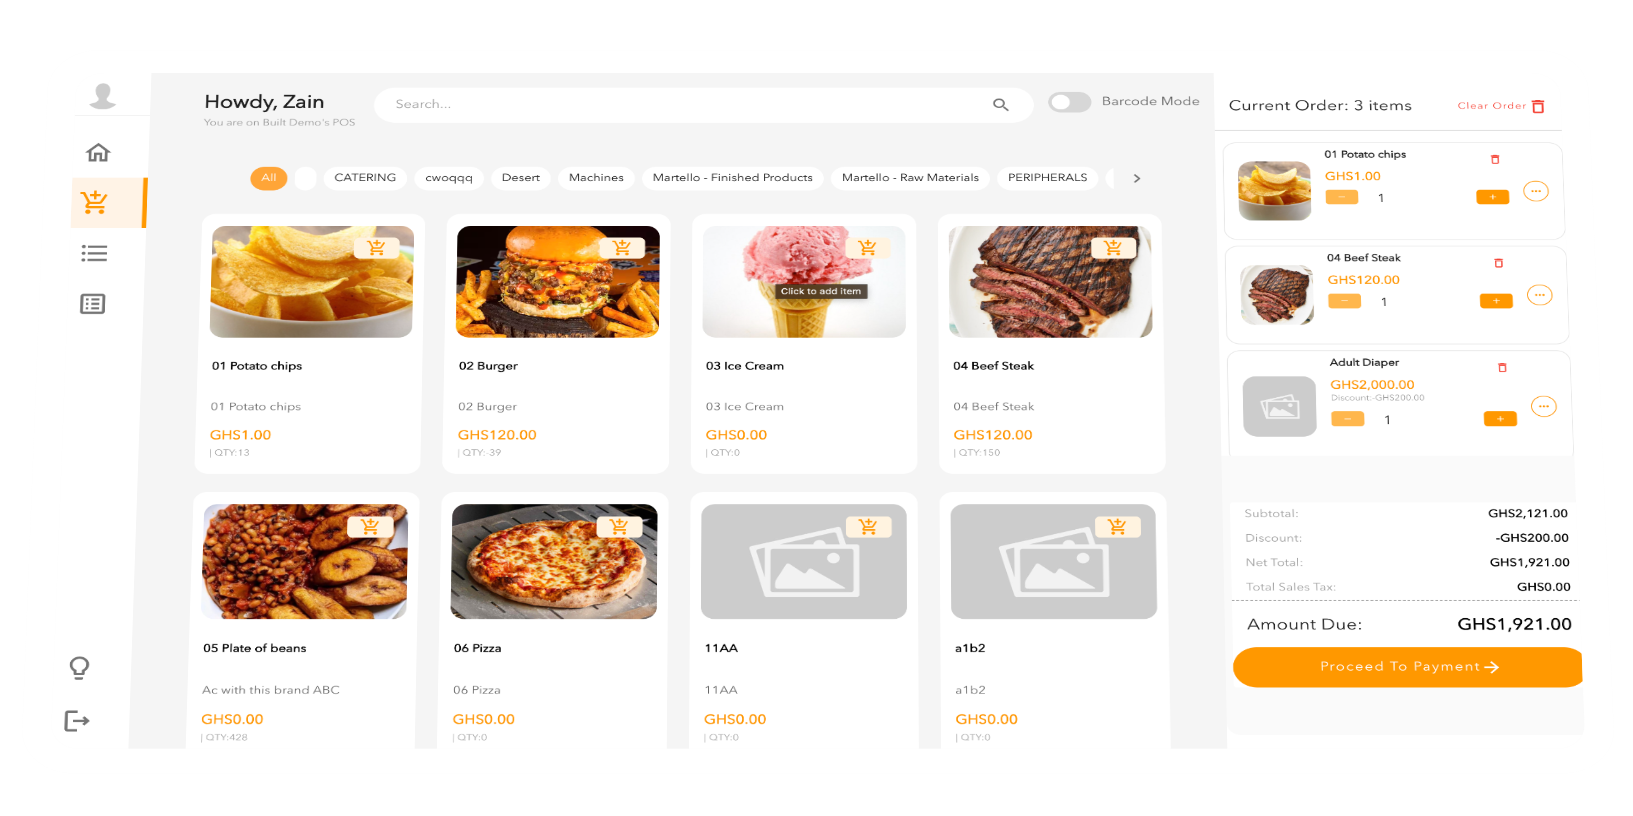1633x816 pixels.
Task: Toggle Barcode Mode switch
Action: [1069, 102]
